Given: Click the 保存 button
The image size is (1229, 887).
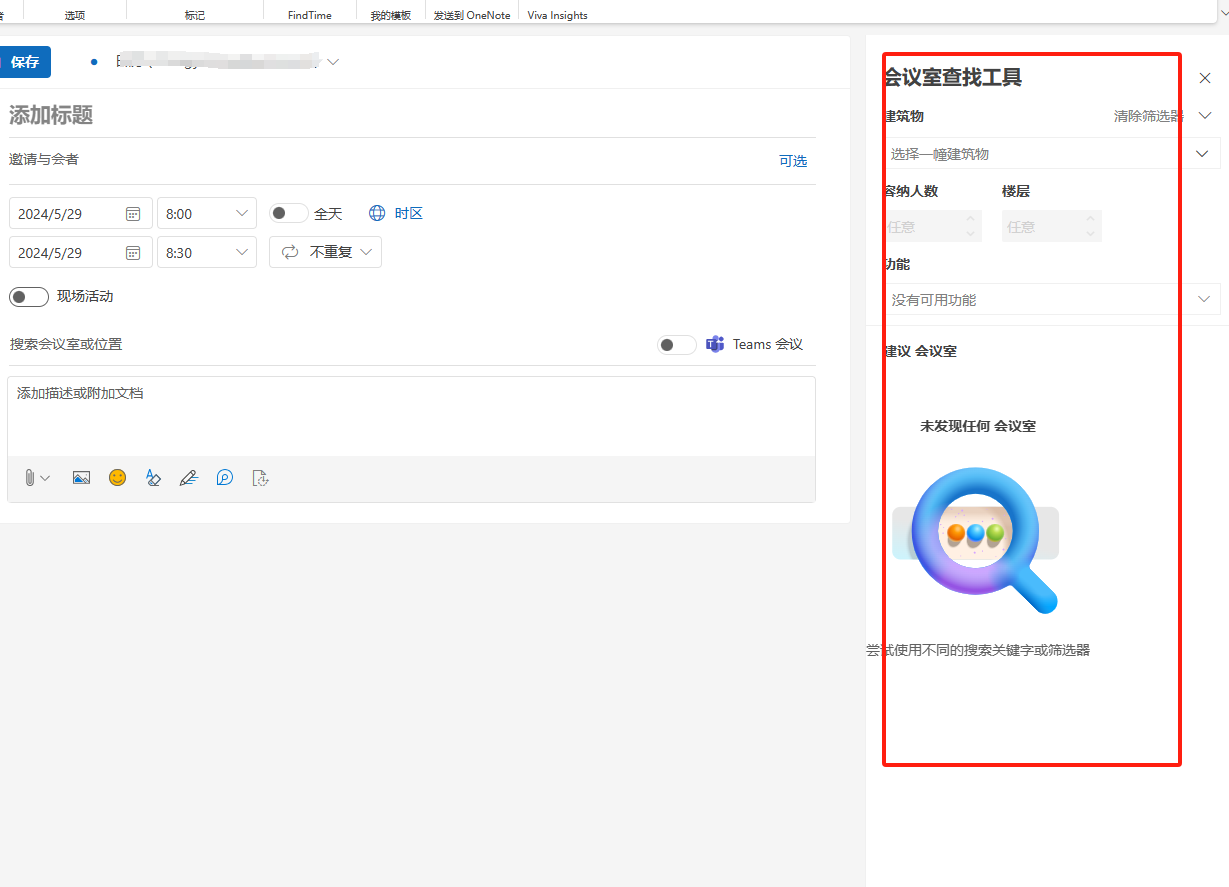Looking at the screenshot, I should click(25, 62).
